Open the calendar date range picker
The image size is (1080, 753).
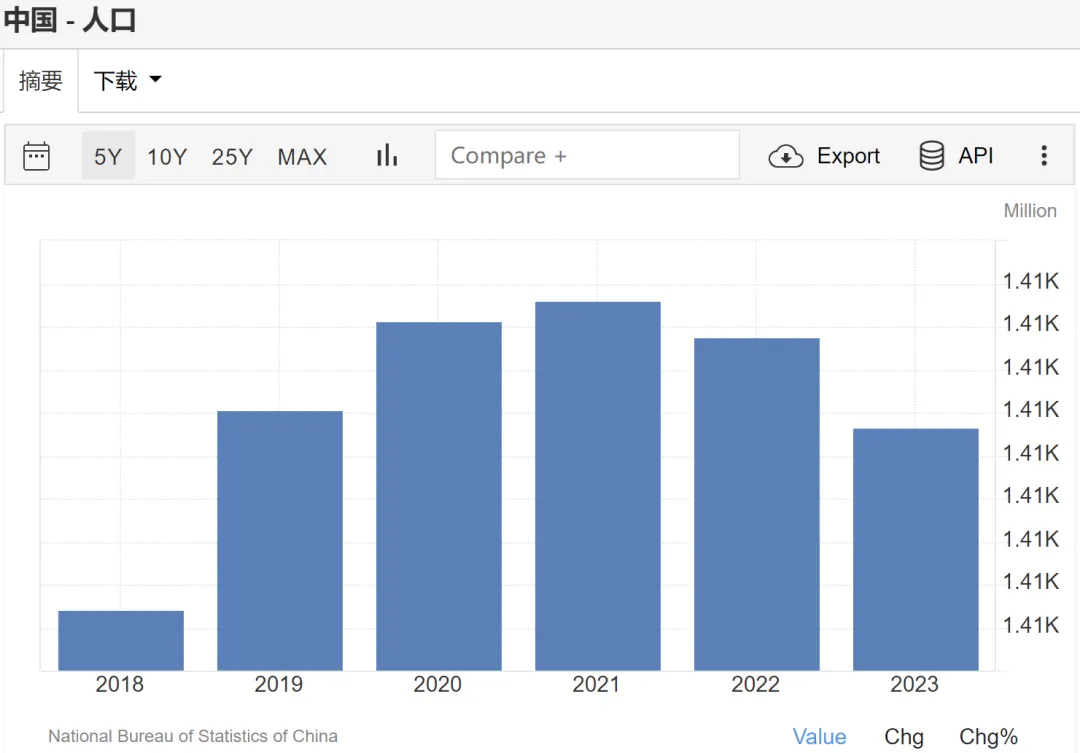(x=37, y=156)
